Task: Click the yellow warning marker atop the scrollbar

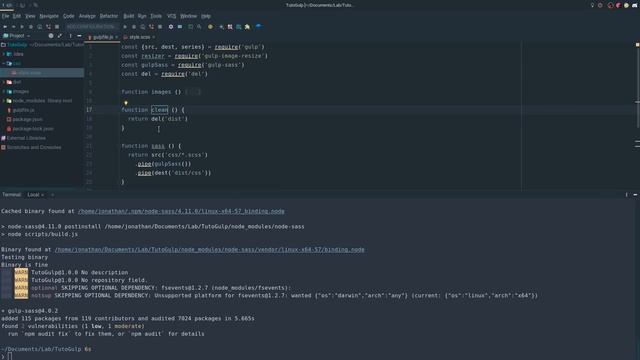Action: click(x=638, y=44)
